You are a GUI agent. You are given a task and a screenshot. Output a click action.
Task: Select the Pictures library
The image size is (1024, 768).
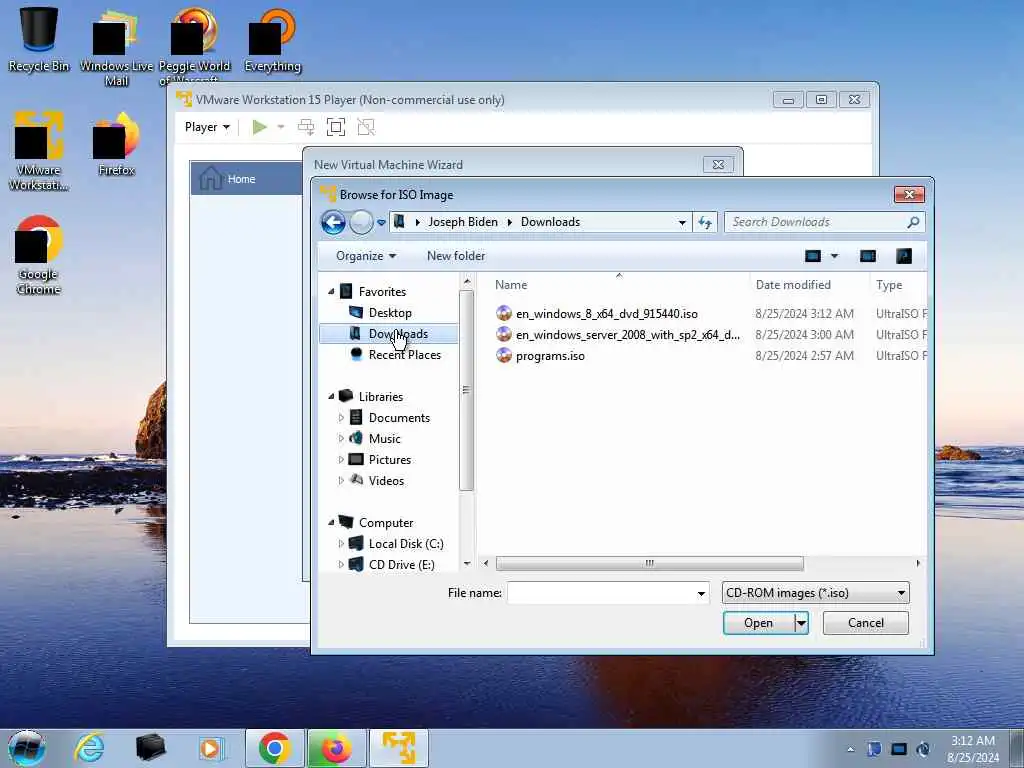[x=389, y=460]
